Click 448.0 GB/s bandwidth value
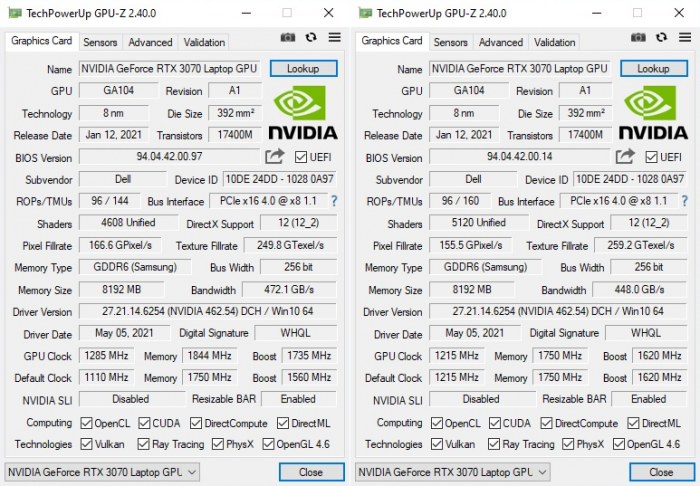Screen dimensions: 700x486 click(640, 290)
